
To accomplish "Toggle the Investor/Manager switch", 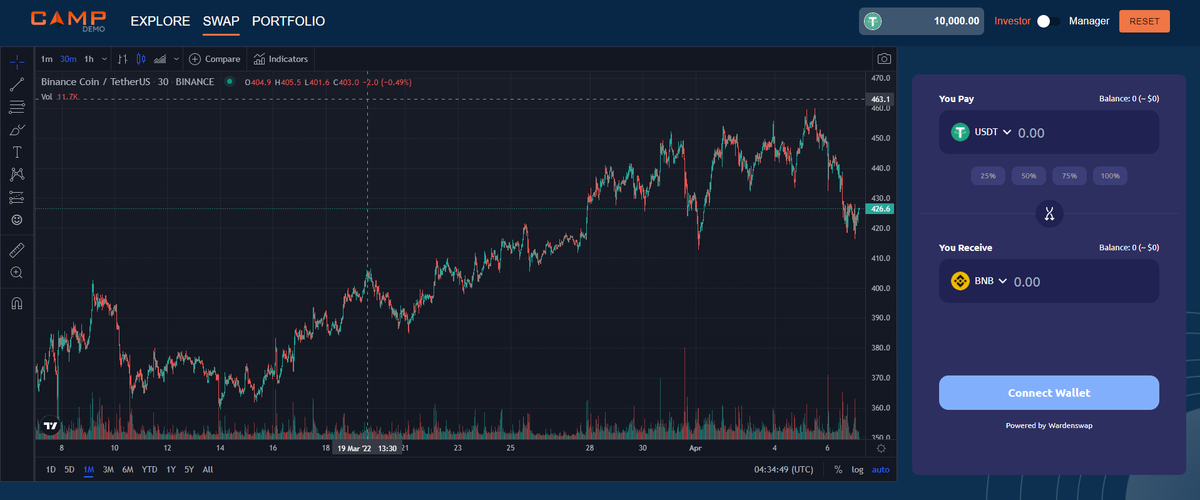I will click(x=1048, y=21).
